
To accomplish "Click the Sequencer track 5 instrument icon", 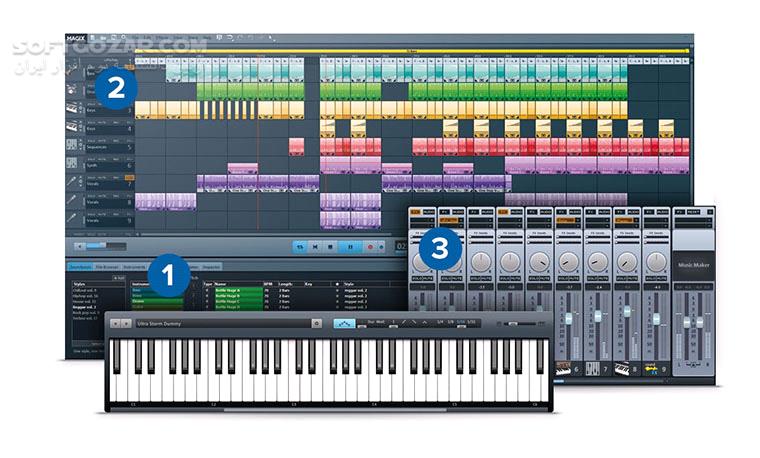I will (x=72, y=144).
